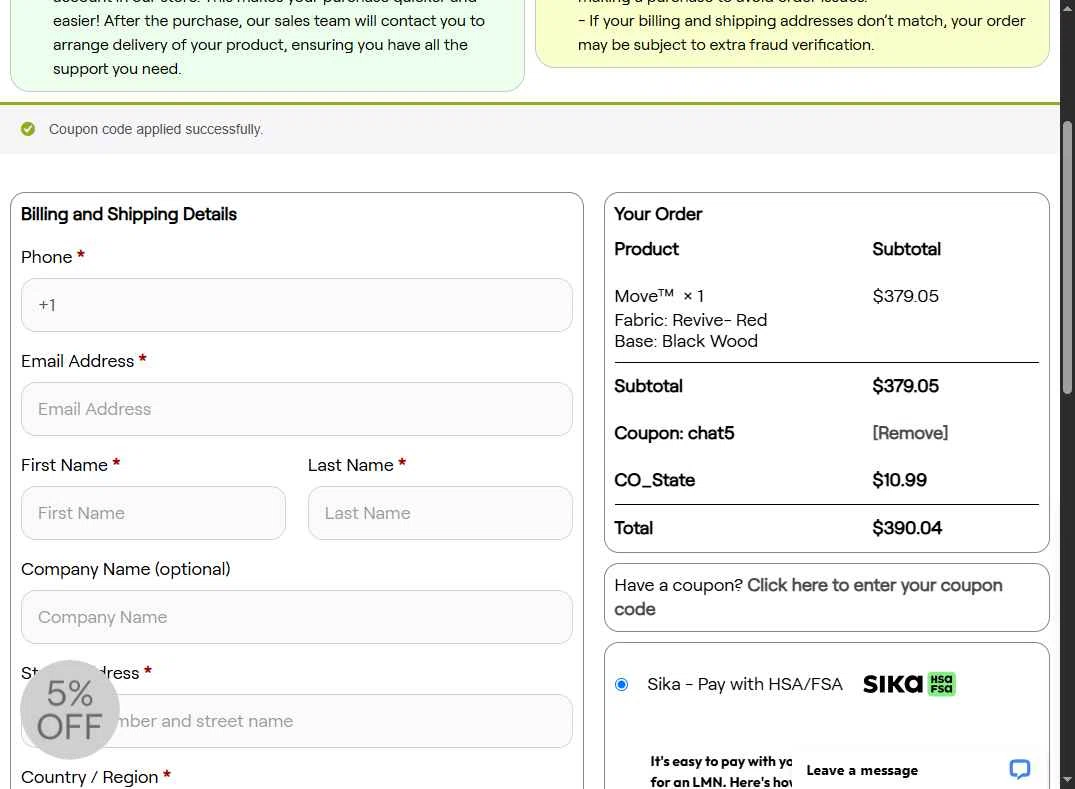The width and height of the screenshot is (1075, 789).
Task: Click the Company Name field
Action: point(297,618)
